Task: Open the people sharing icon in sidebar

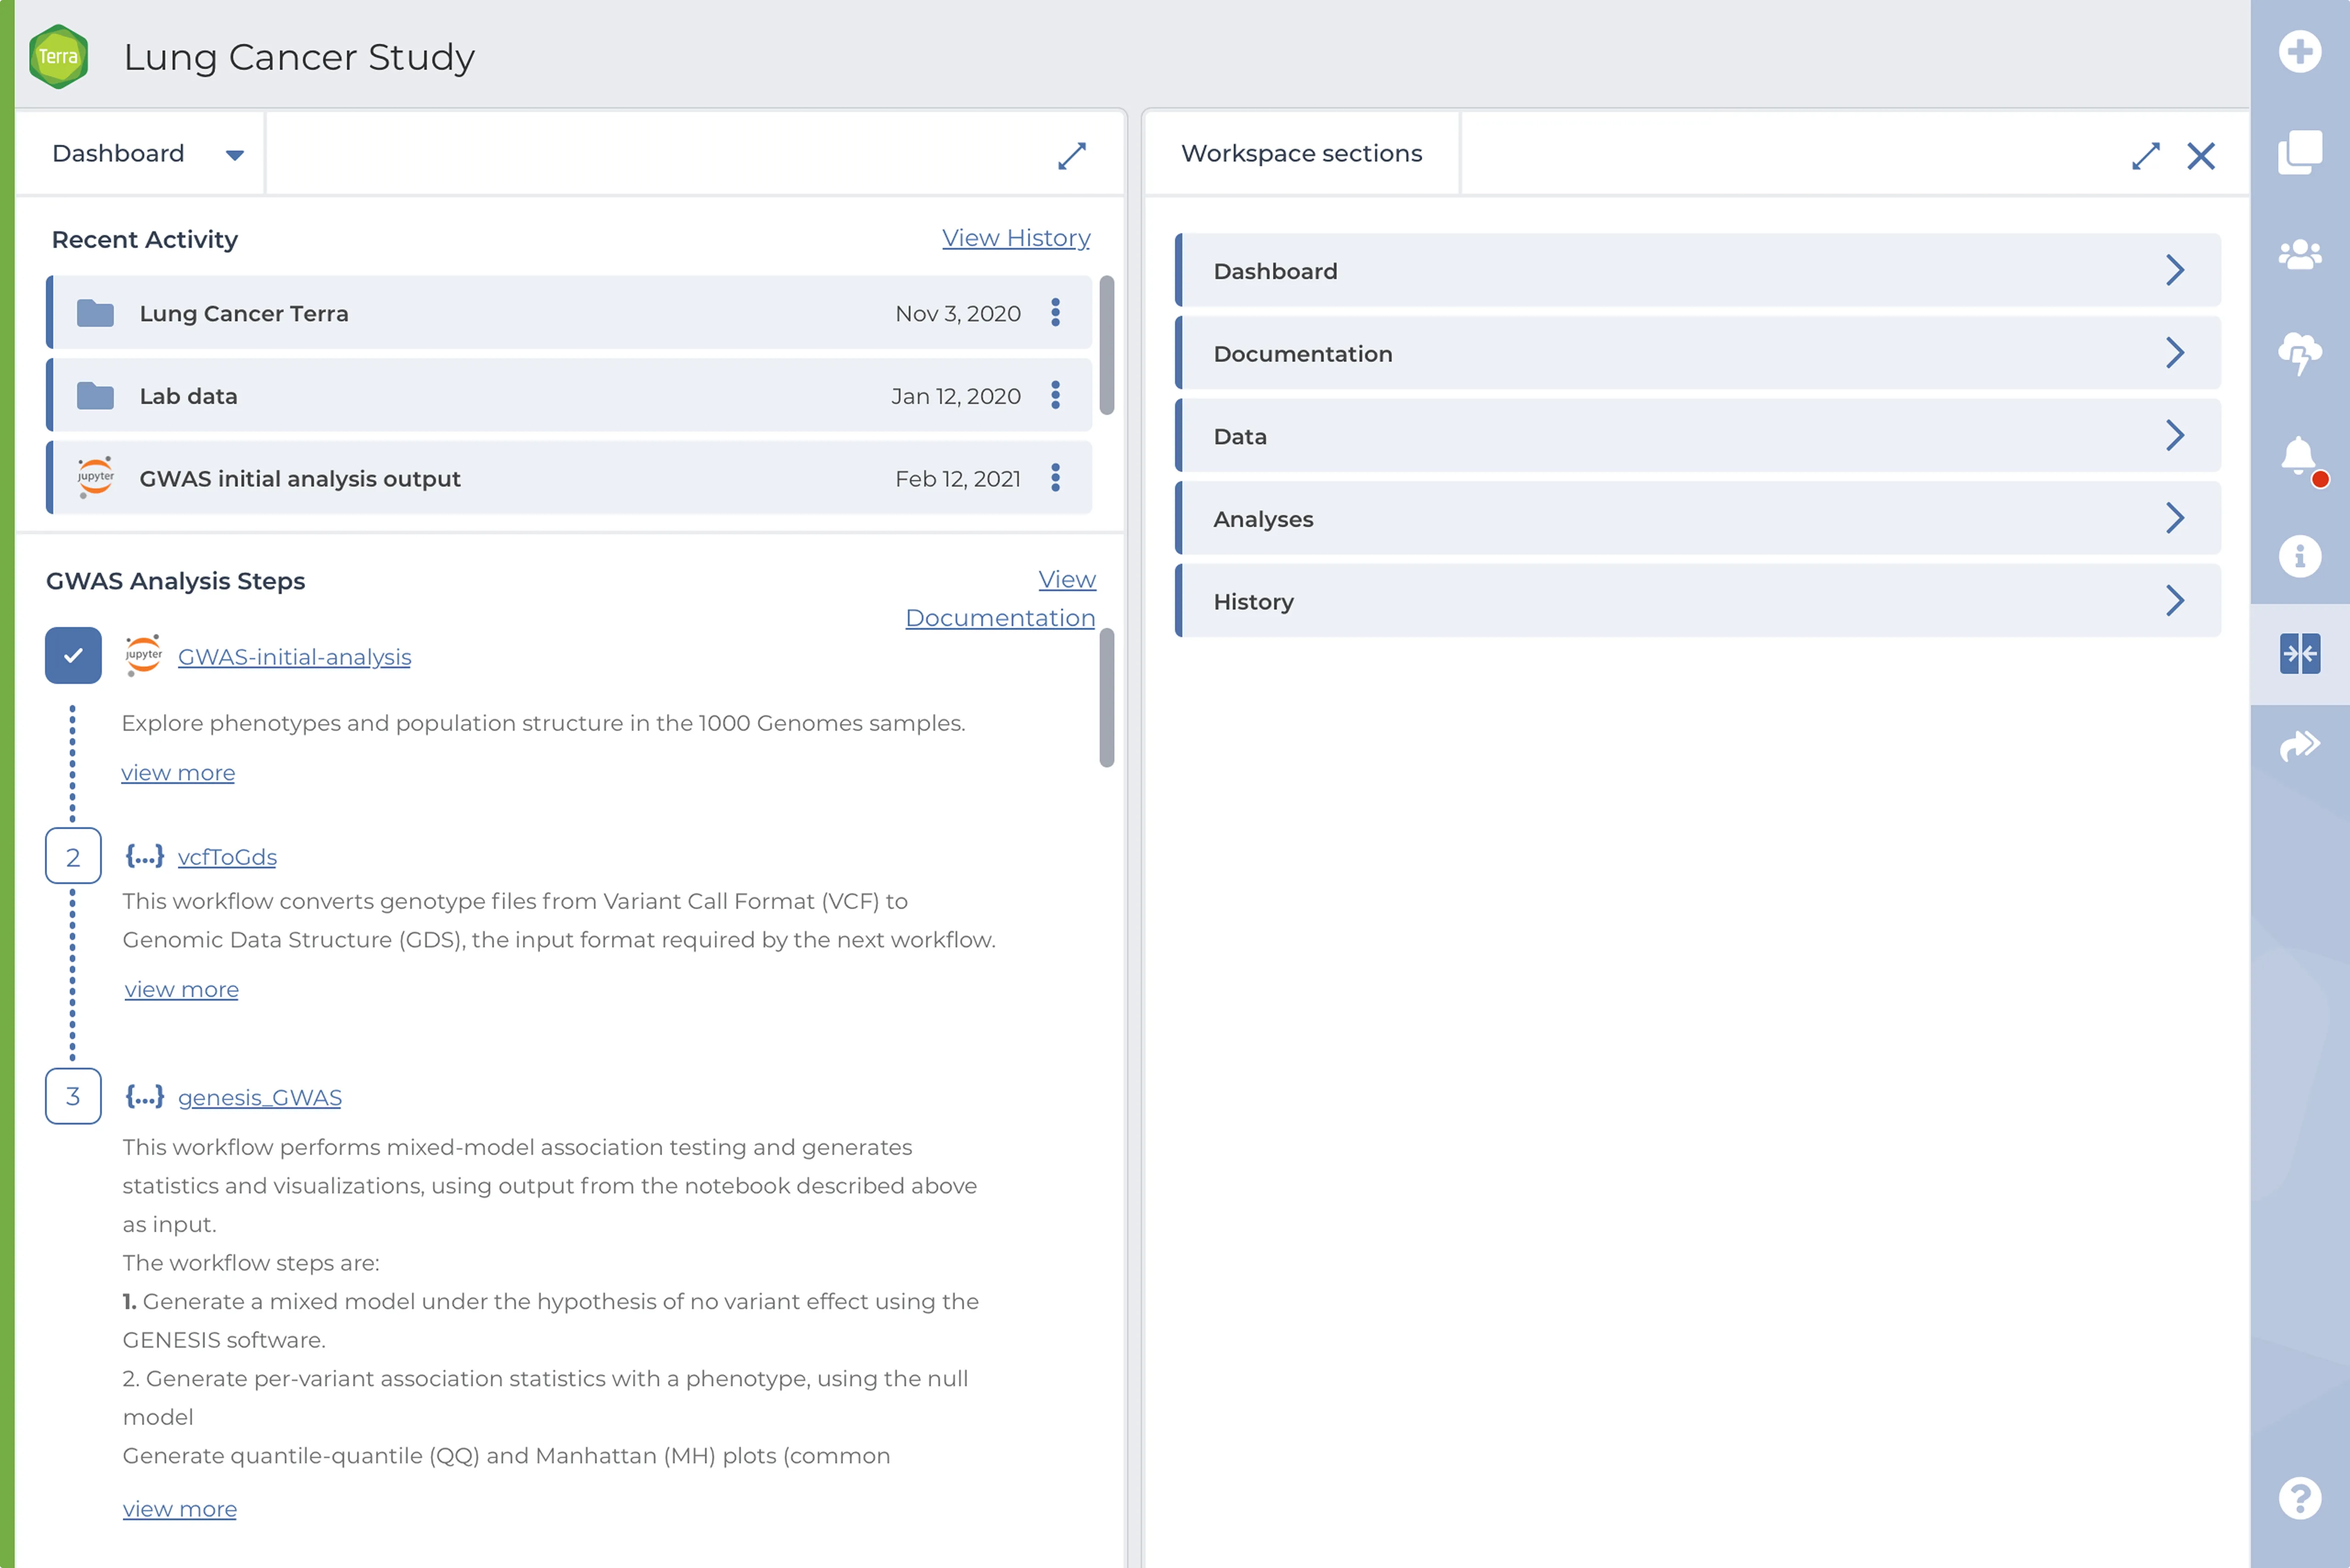Action: click(x=2299, y=254)
